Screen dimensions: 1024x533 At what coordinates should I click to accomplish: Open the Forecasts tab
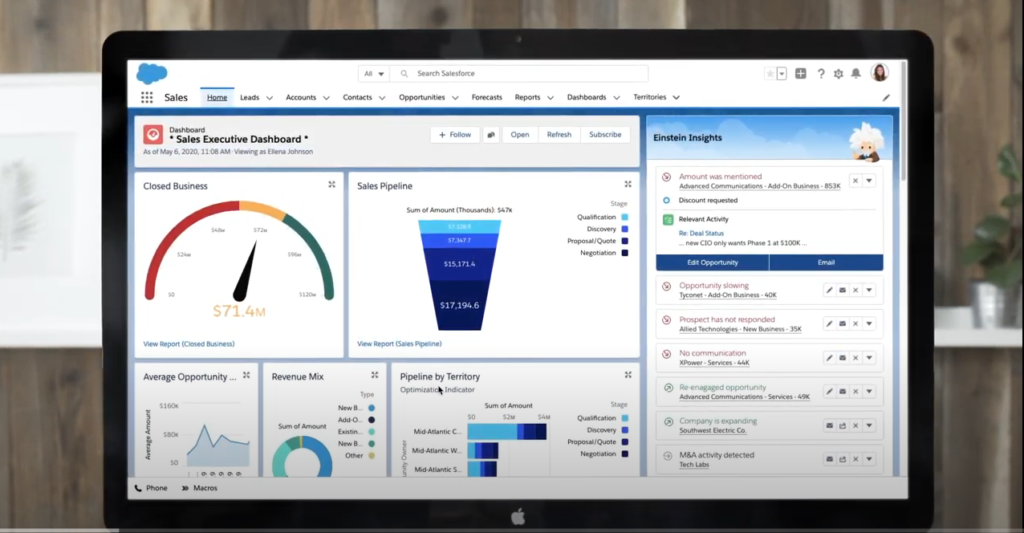pos(487,97)
